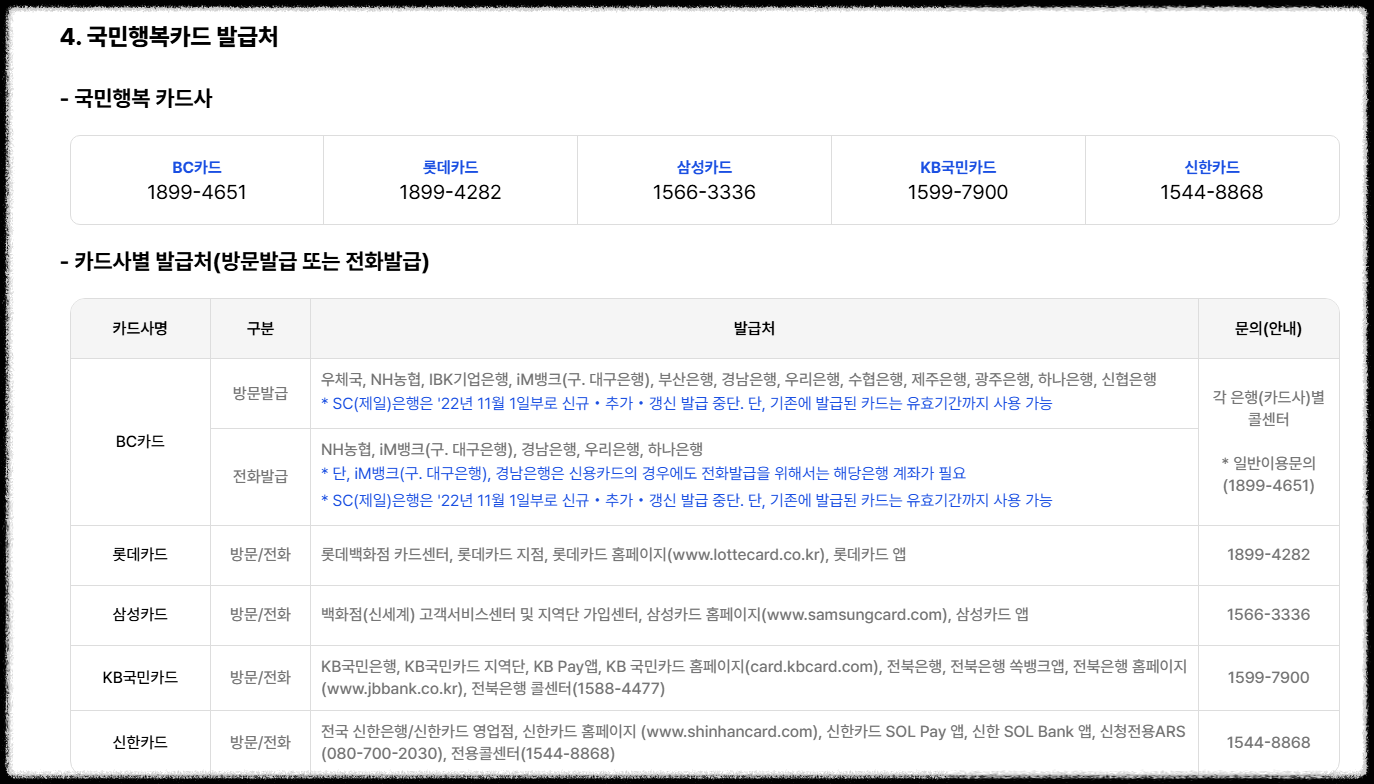
Task: Click the KB국민은행, KB국민카드 지역단 issuing text
Action: point(754,677)
